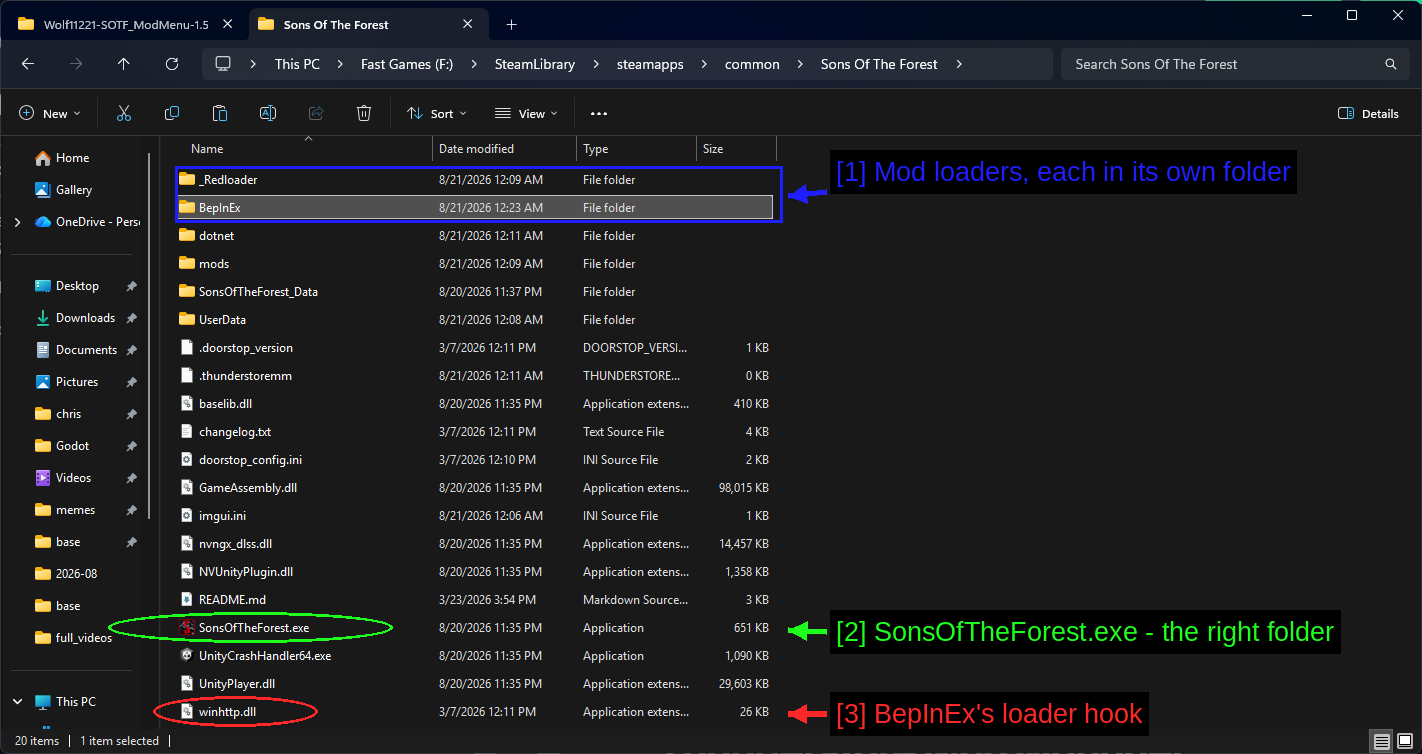Image resolution: width=1422 pixels, height=754 pixels.
Task: Add a new tab with the plus button
Action: (x=511, y=24)
